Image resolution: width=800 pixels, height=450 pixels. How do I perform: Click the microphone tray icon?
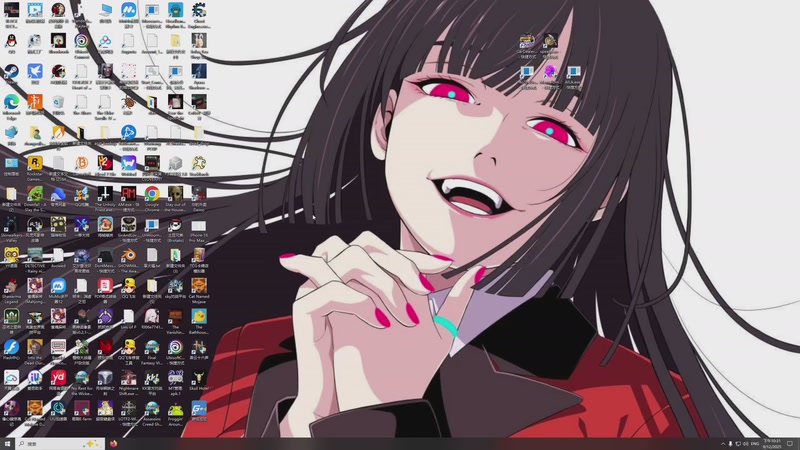tap(730, 444)
